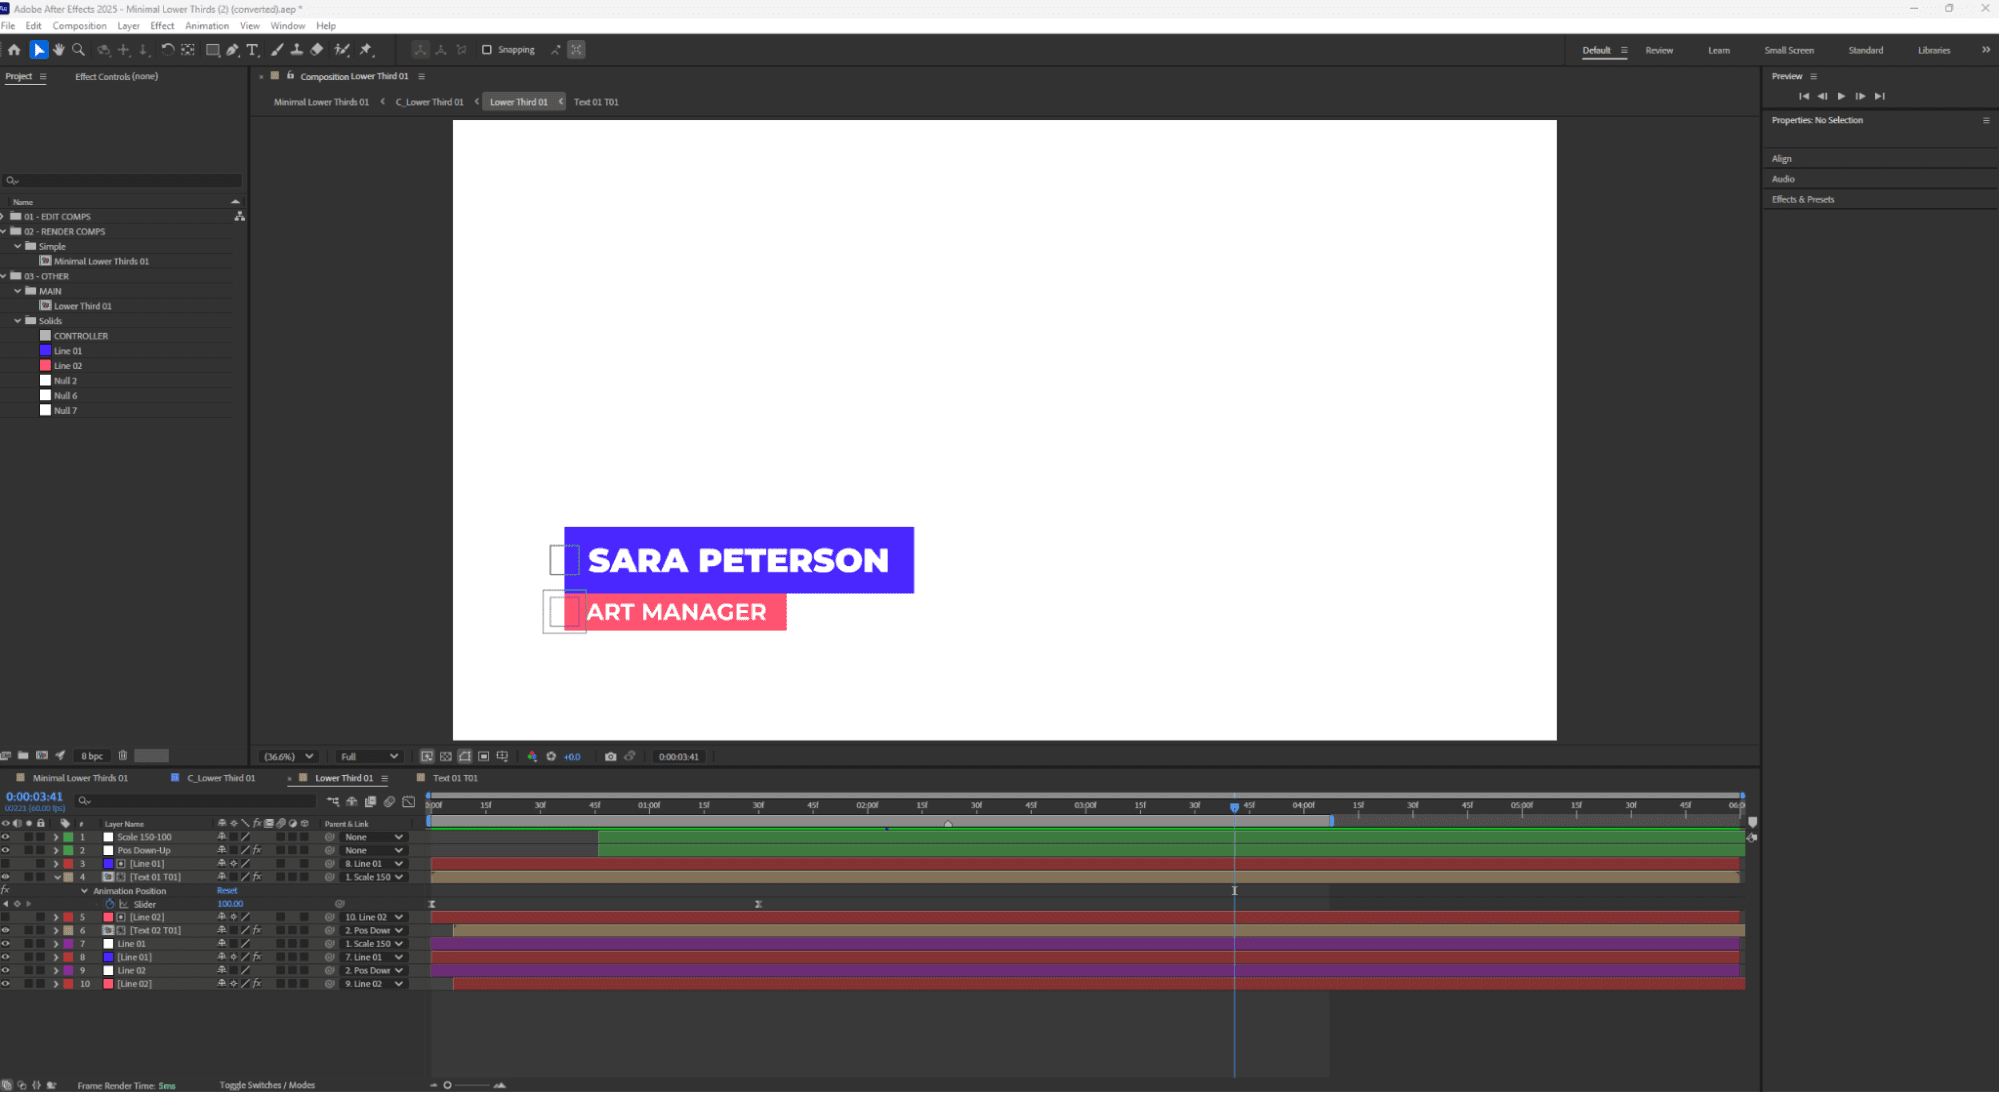
Task: Collapse the Solids folder in Project panel
Action: click(17, 320)
